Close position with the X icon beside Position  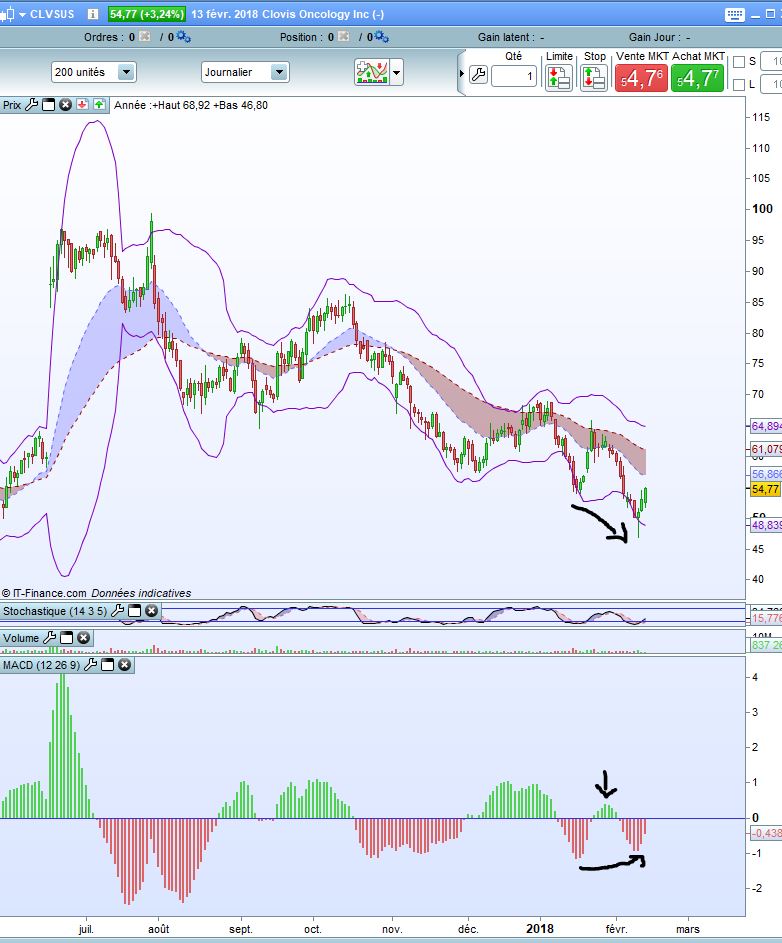point(343,37)
